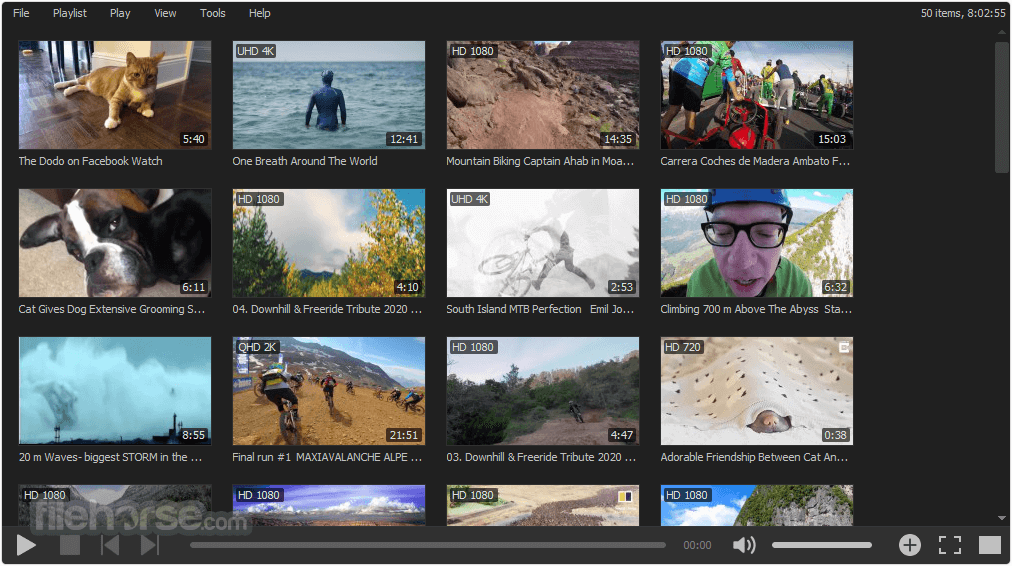Viewport: 1012px width, 566px height.
Task: Click the 00:00 elapsed time display
Action: [x=697, y=545]
